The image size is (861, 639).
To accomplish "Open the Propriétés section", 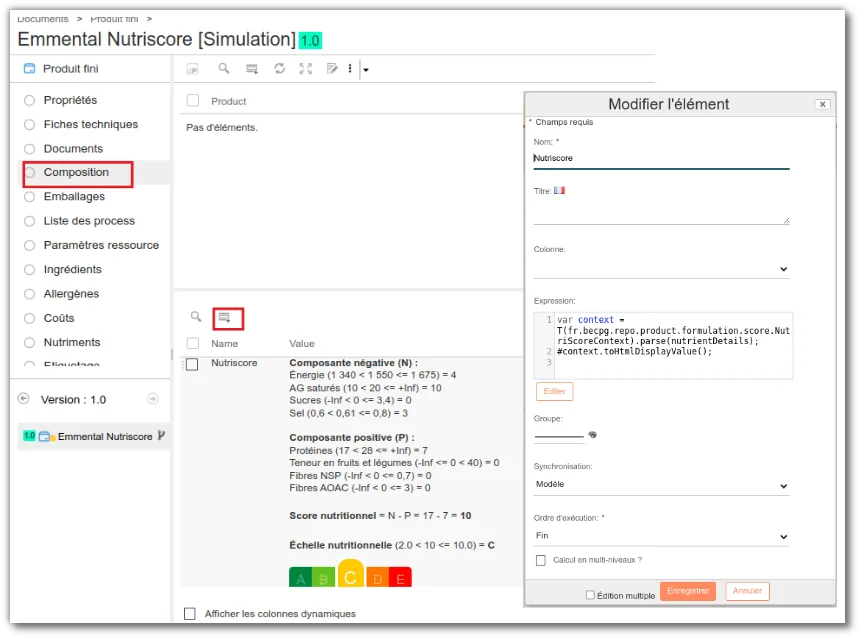I will (70, 100).
